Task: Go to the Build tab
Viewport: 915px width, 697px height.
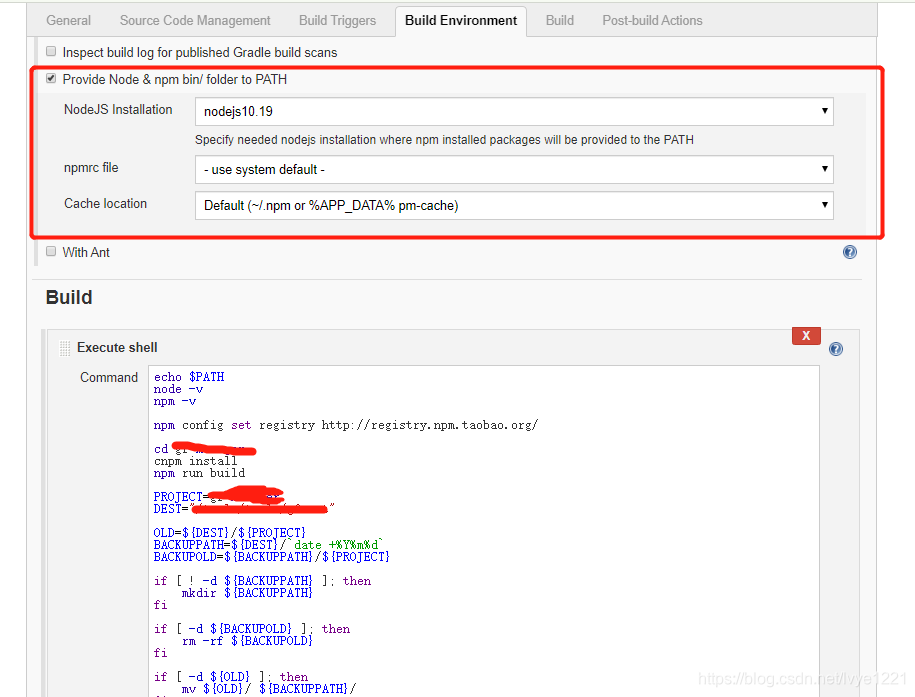Action: tap(560, 20)
